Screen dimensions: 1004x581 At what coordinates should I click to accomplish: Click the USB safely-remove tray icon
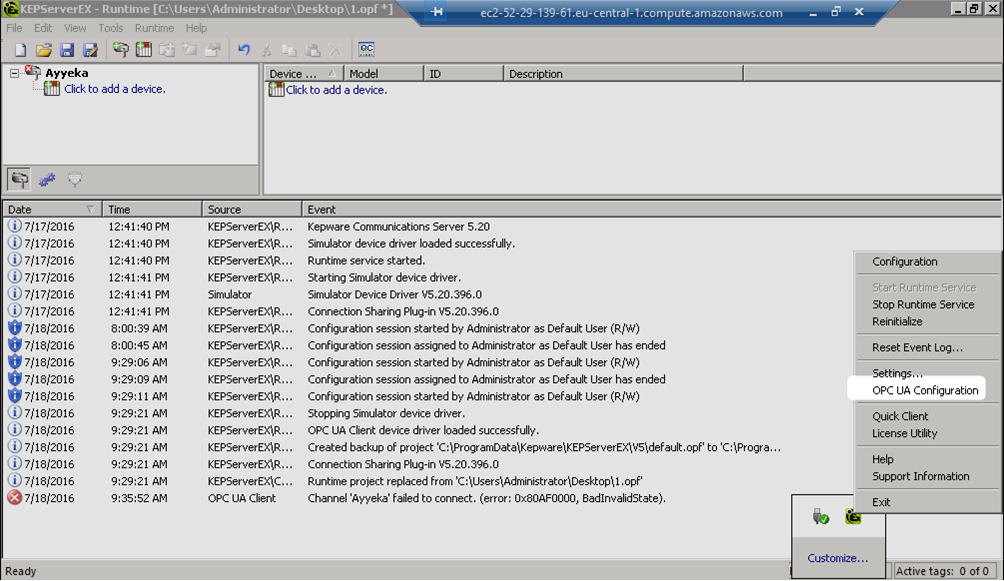[x=820, y=516]
